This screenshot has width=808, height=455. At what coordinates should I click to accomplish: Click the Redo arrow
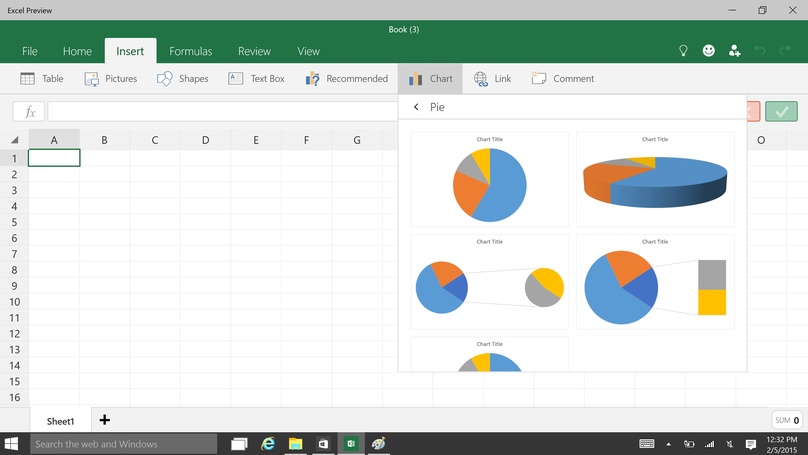click(x=785, y=50)
